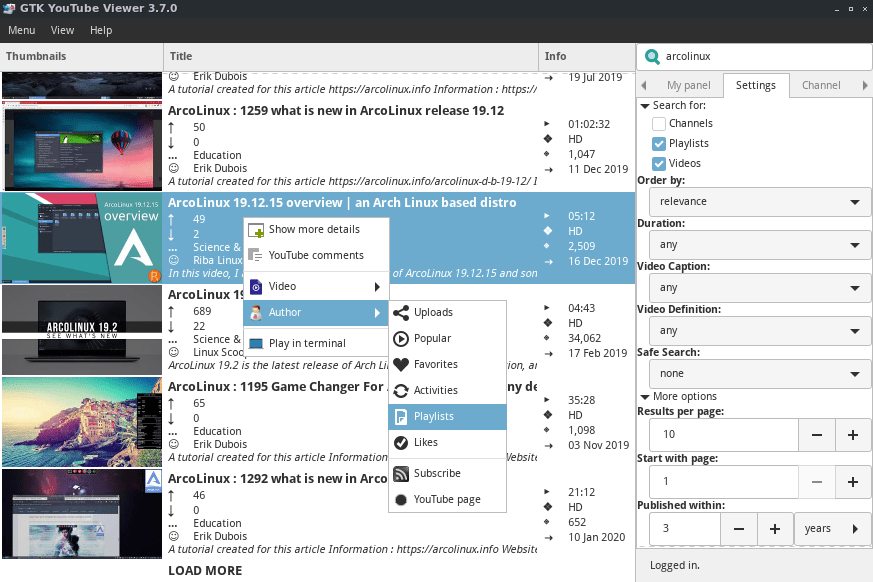The width and height of the screenshot is (873, 582).
Task: Collapse the More options section
Action: click(645, 396)
